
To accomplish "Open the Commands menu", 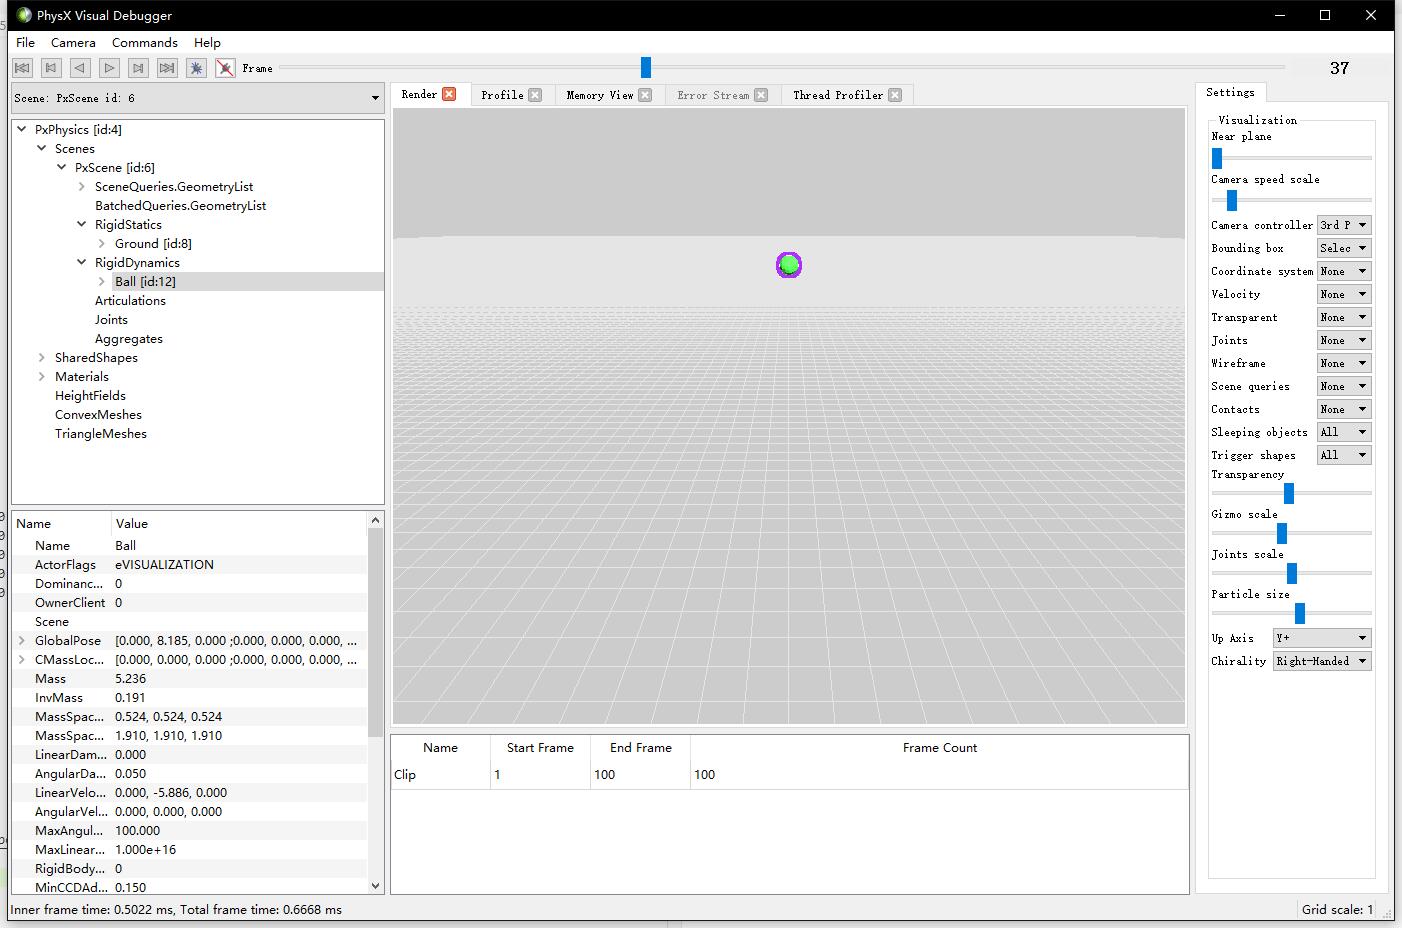I will coord(145,42).
